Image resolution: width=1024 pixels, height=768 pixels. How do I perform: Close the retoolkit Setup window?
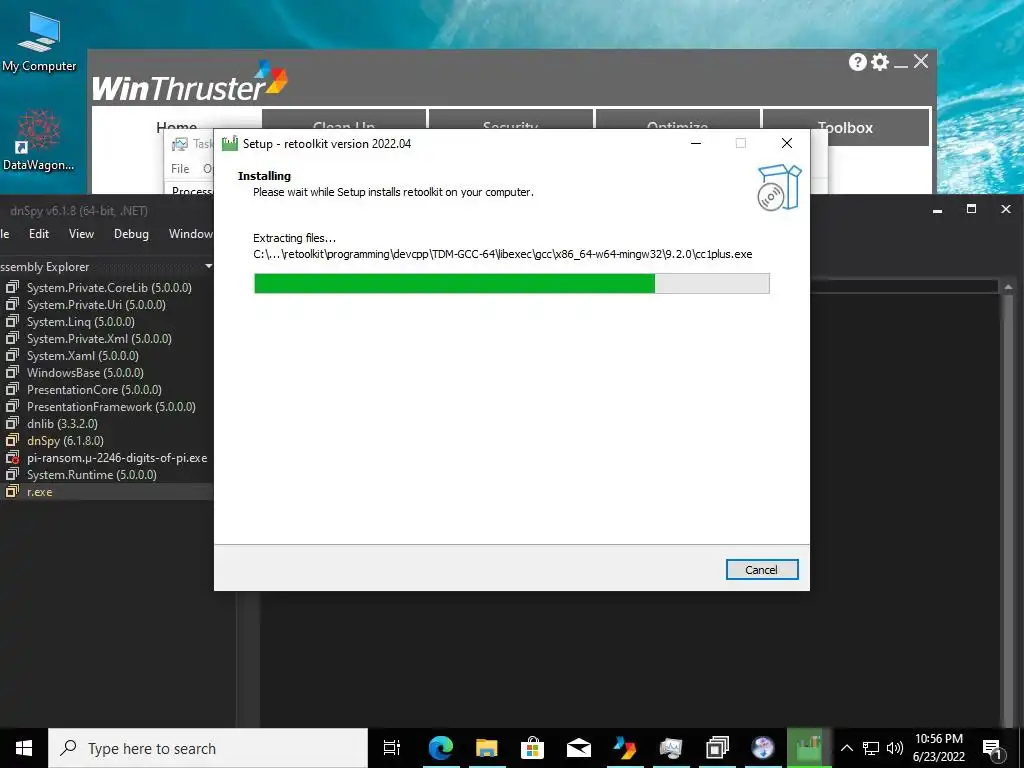tap(787, 143)
